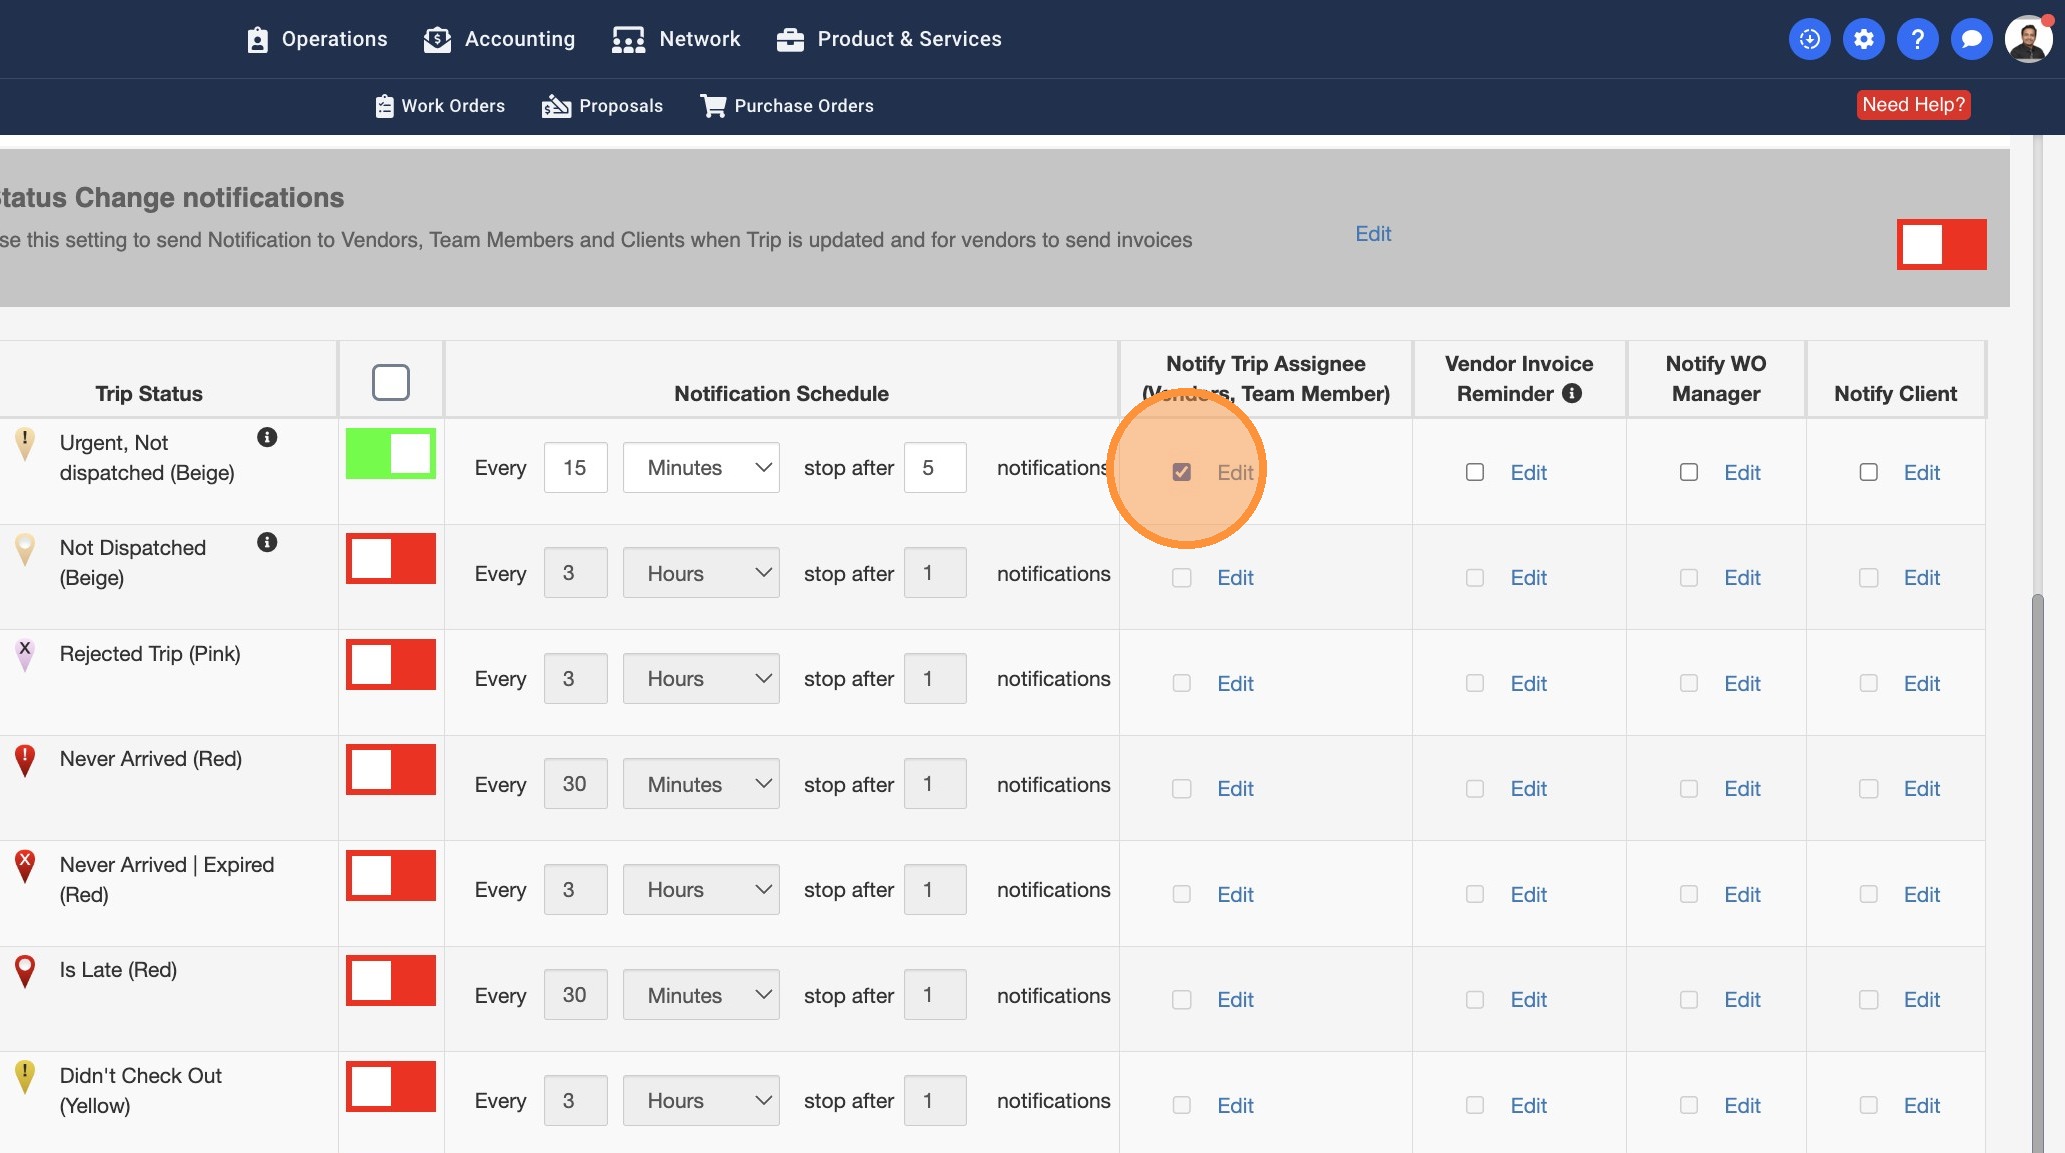2065x1153 pixels.
Task: Open Minutes dropdown in Urgent row
Action: coord(701,467)
